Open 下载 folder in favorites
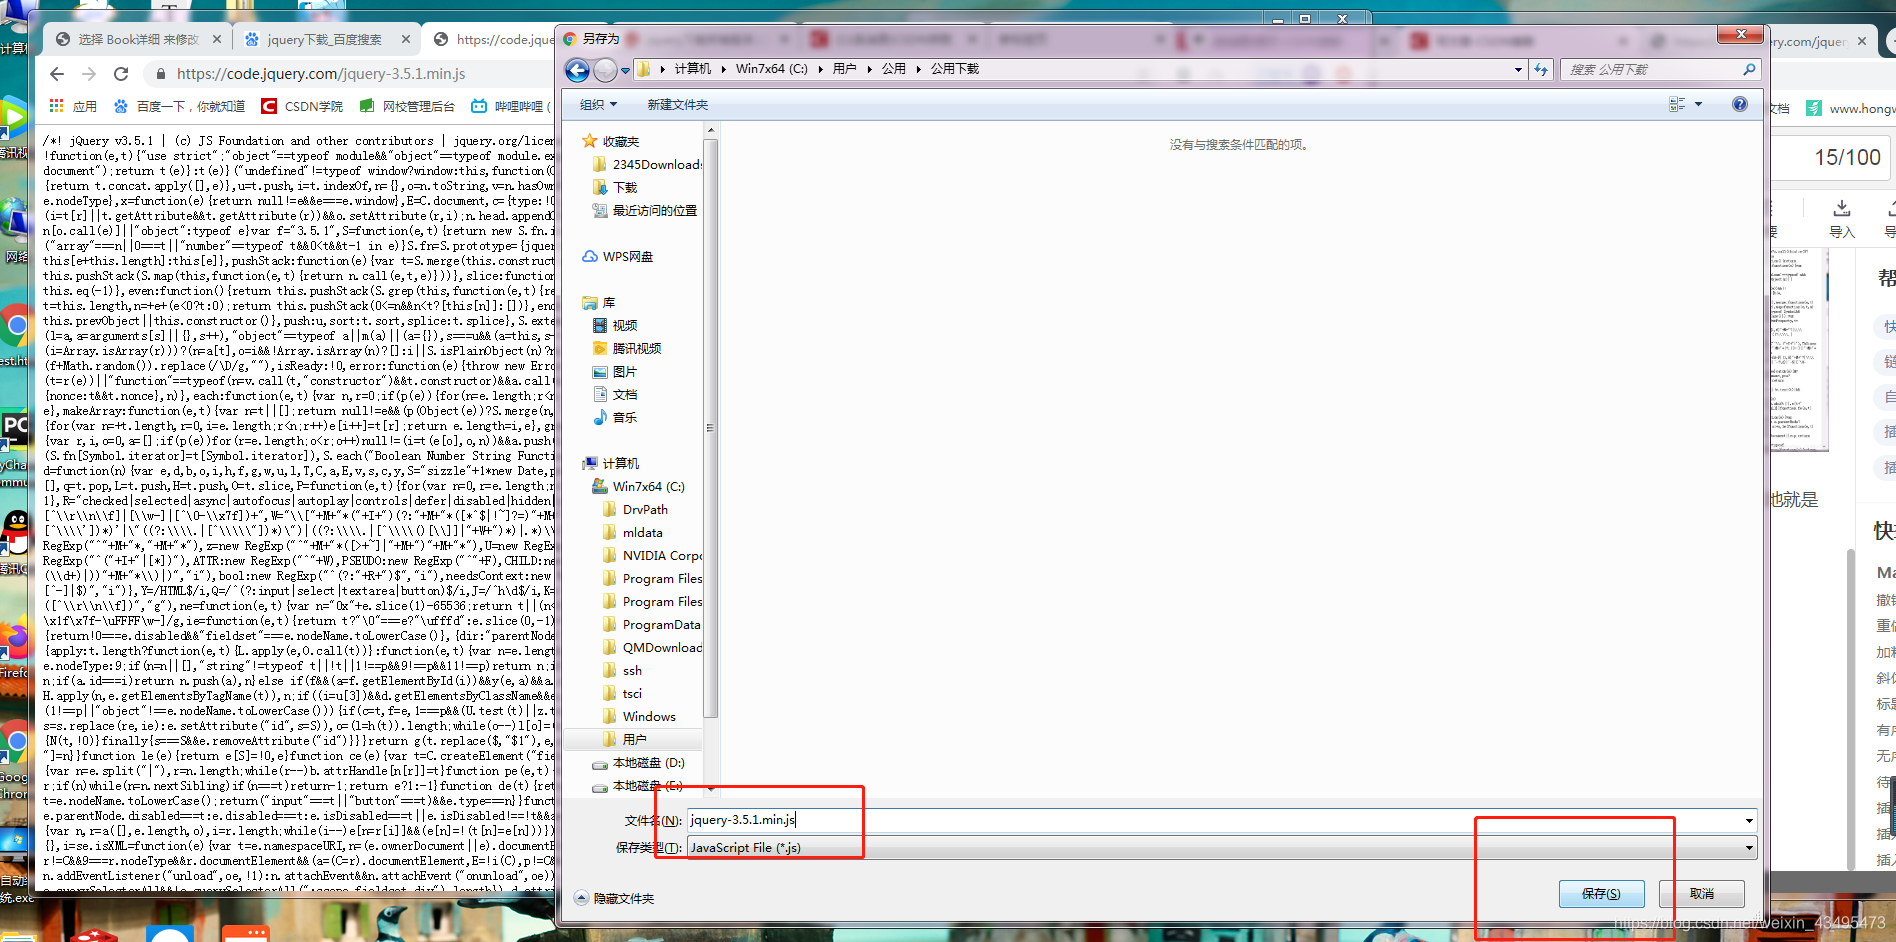The height and width of the screenshot is (942, 1896). tap(624, 188)
